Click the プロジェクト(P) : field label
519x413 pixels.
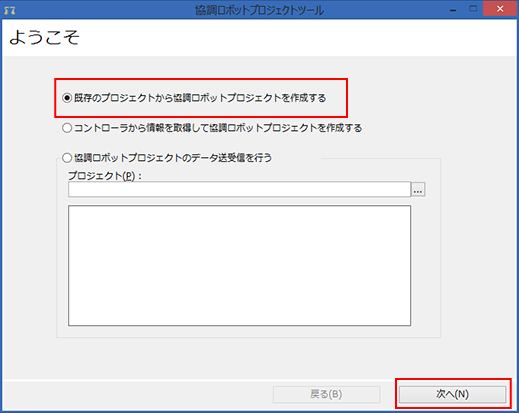click(x=105, y=176)
